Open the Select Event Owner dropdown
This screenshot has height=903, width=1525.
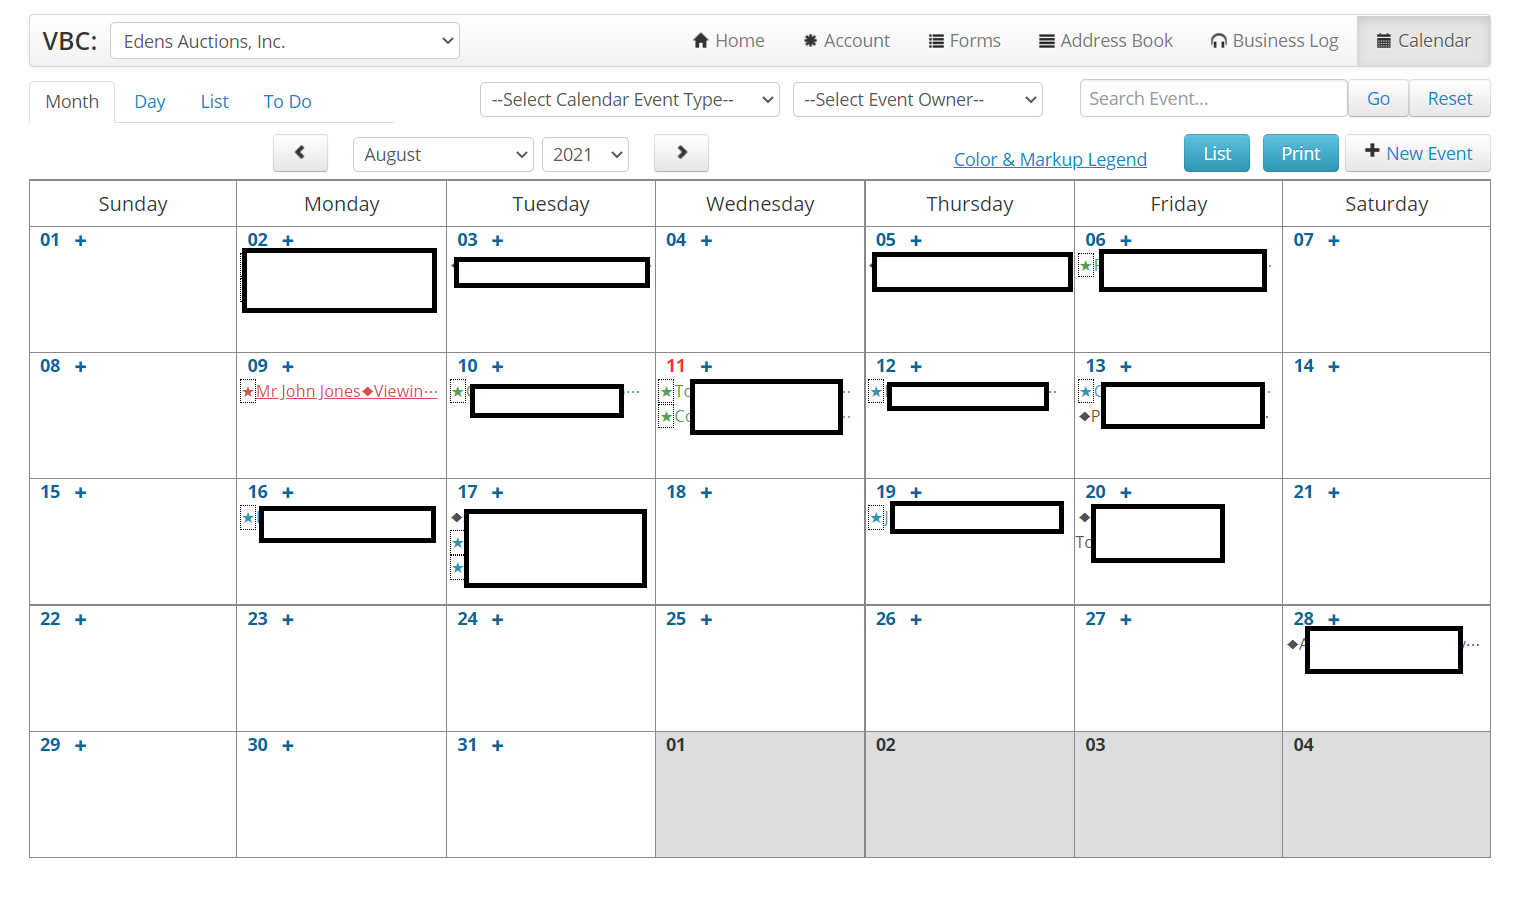[x=917, y=100]
